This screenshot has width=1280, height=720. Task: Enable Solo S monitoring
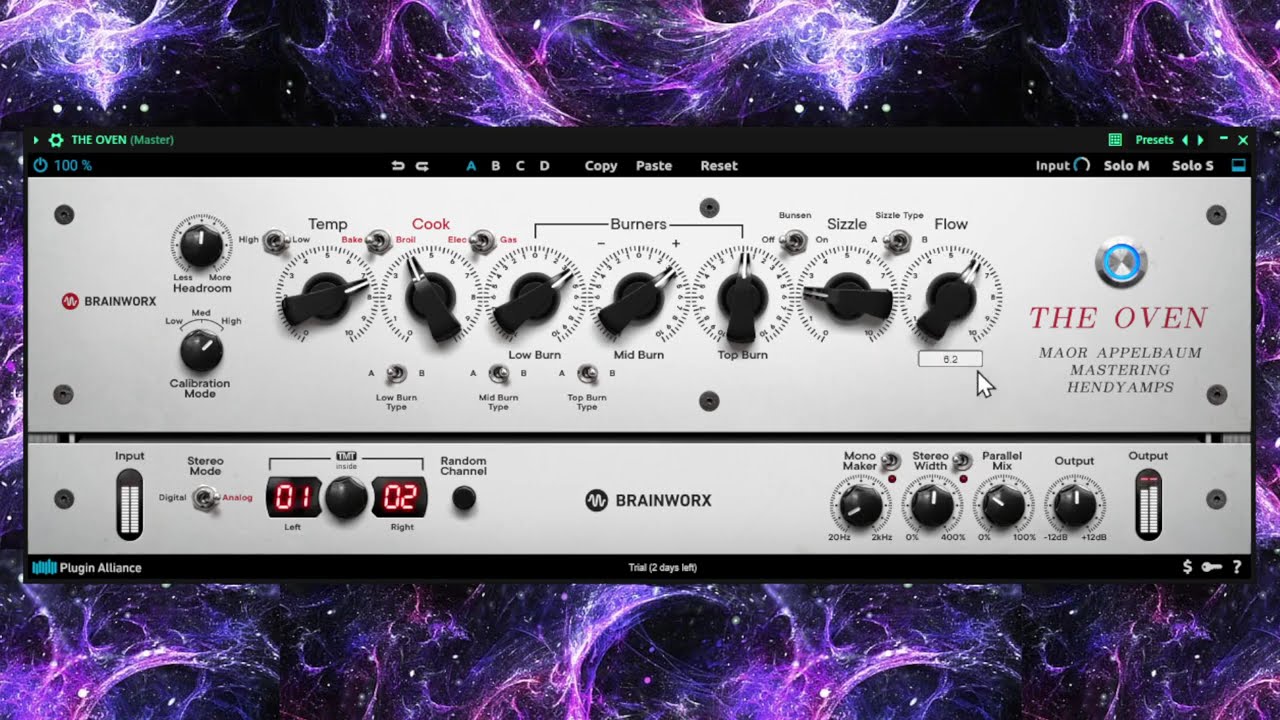pyautogui.click(x=1192, y=166)
